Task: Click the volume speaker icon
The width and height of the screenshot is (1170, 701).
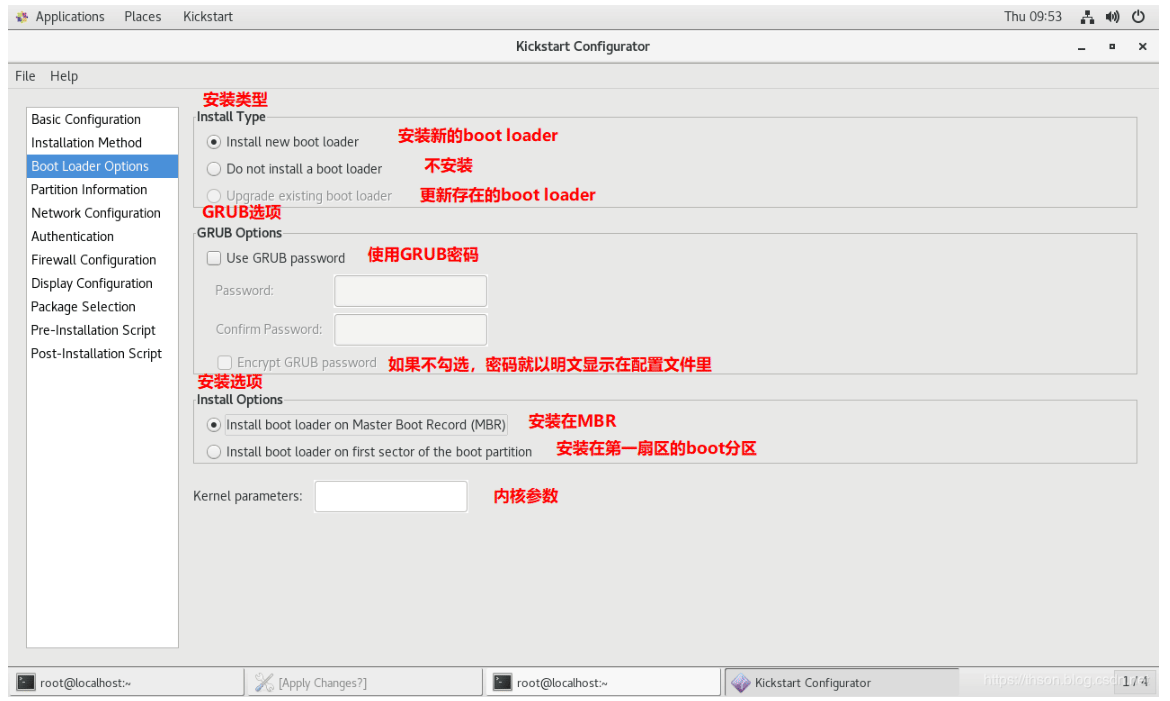Action: point(1113,16)
